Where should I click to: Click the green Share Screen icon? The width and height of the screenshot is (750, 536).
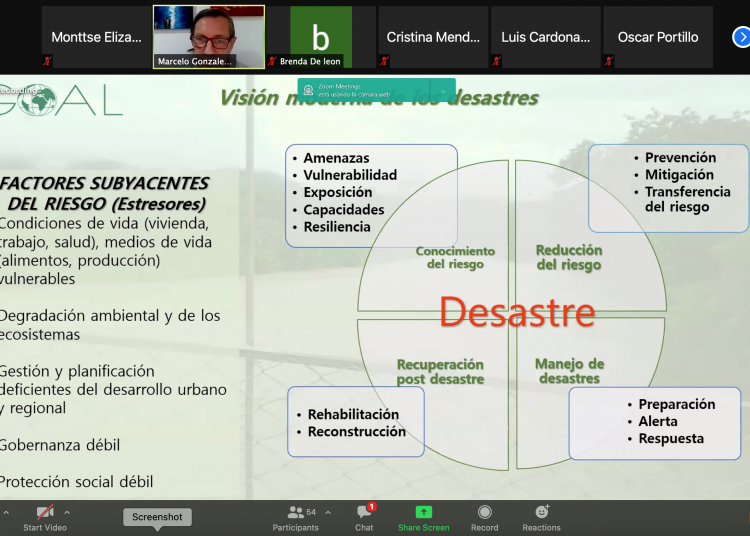click(x=423, y=512)
